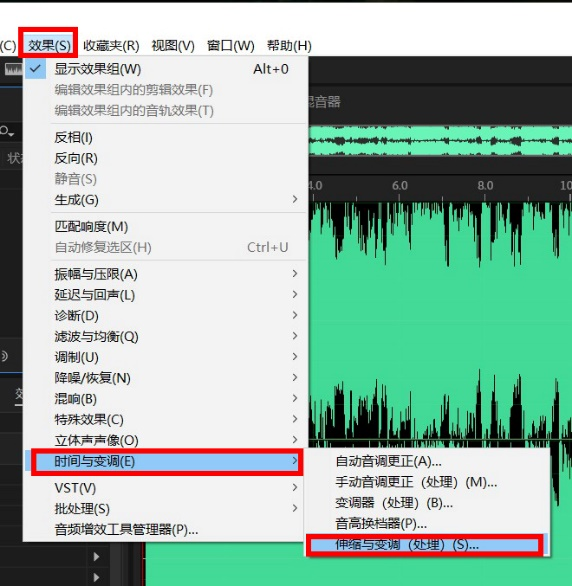Choose 音高换档器(P)... effect
572x586 pixels.
(427, 524)
